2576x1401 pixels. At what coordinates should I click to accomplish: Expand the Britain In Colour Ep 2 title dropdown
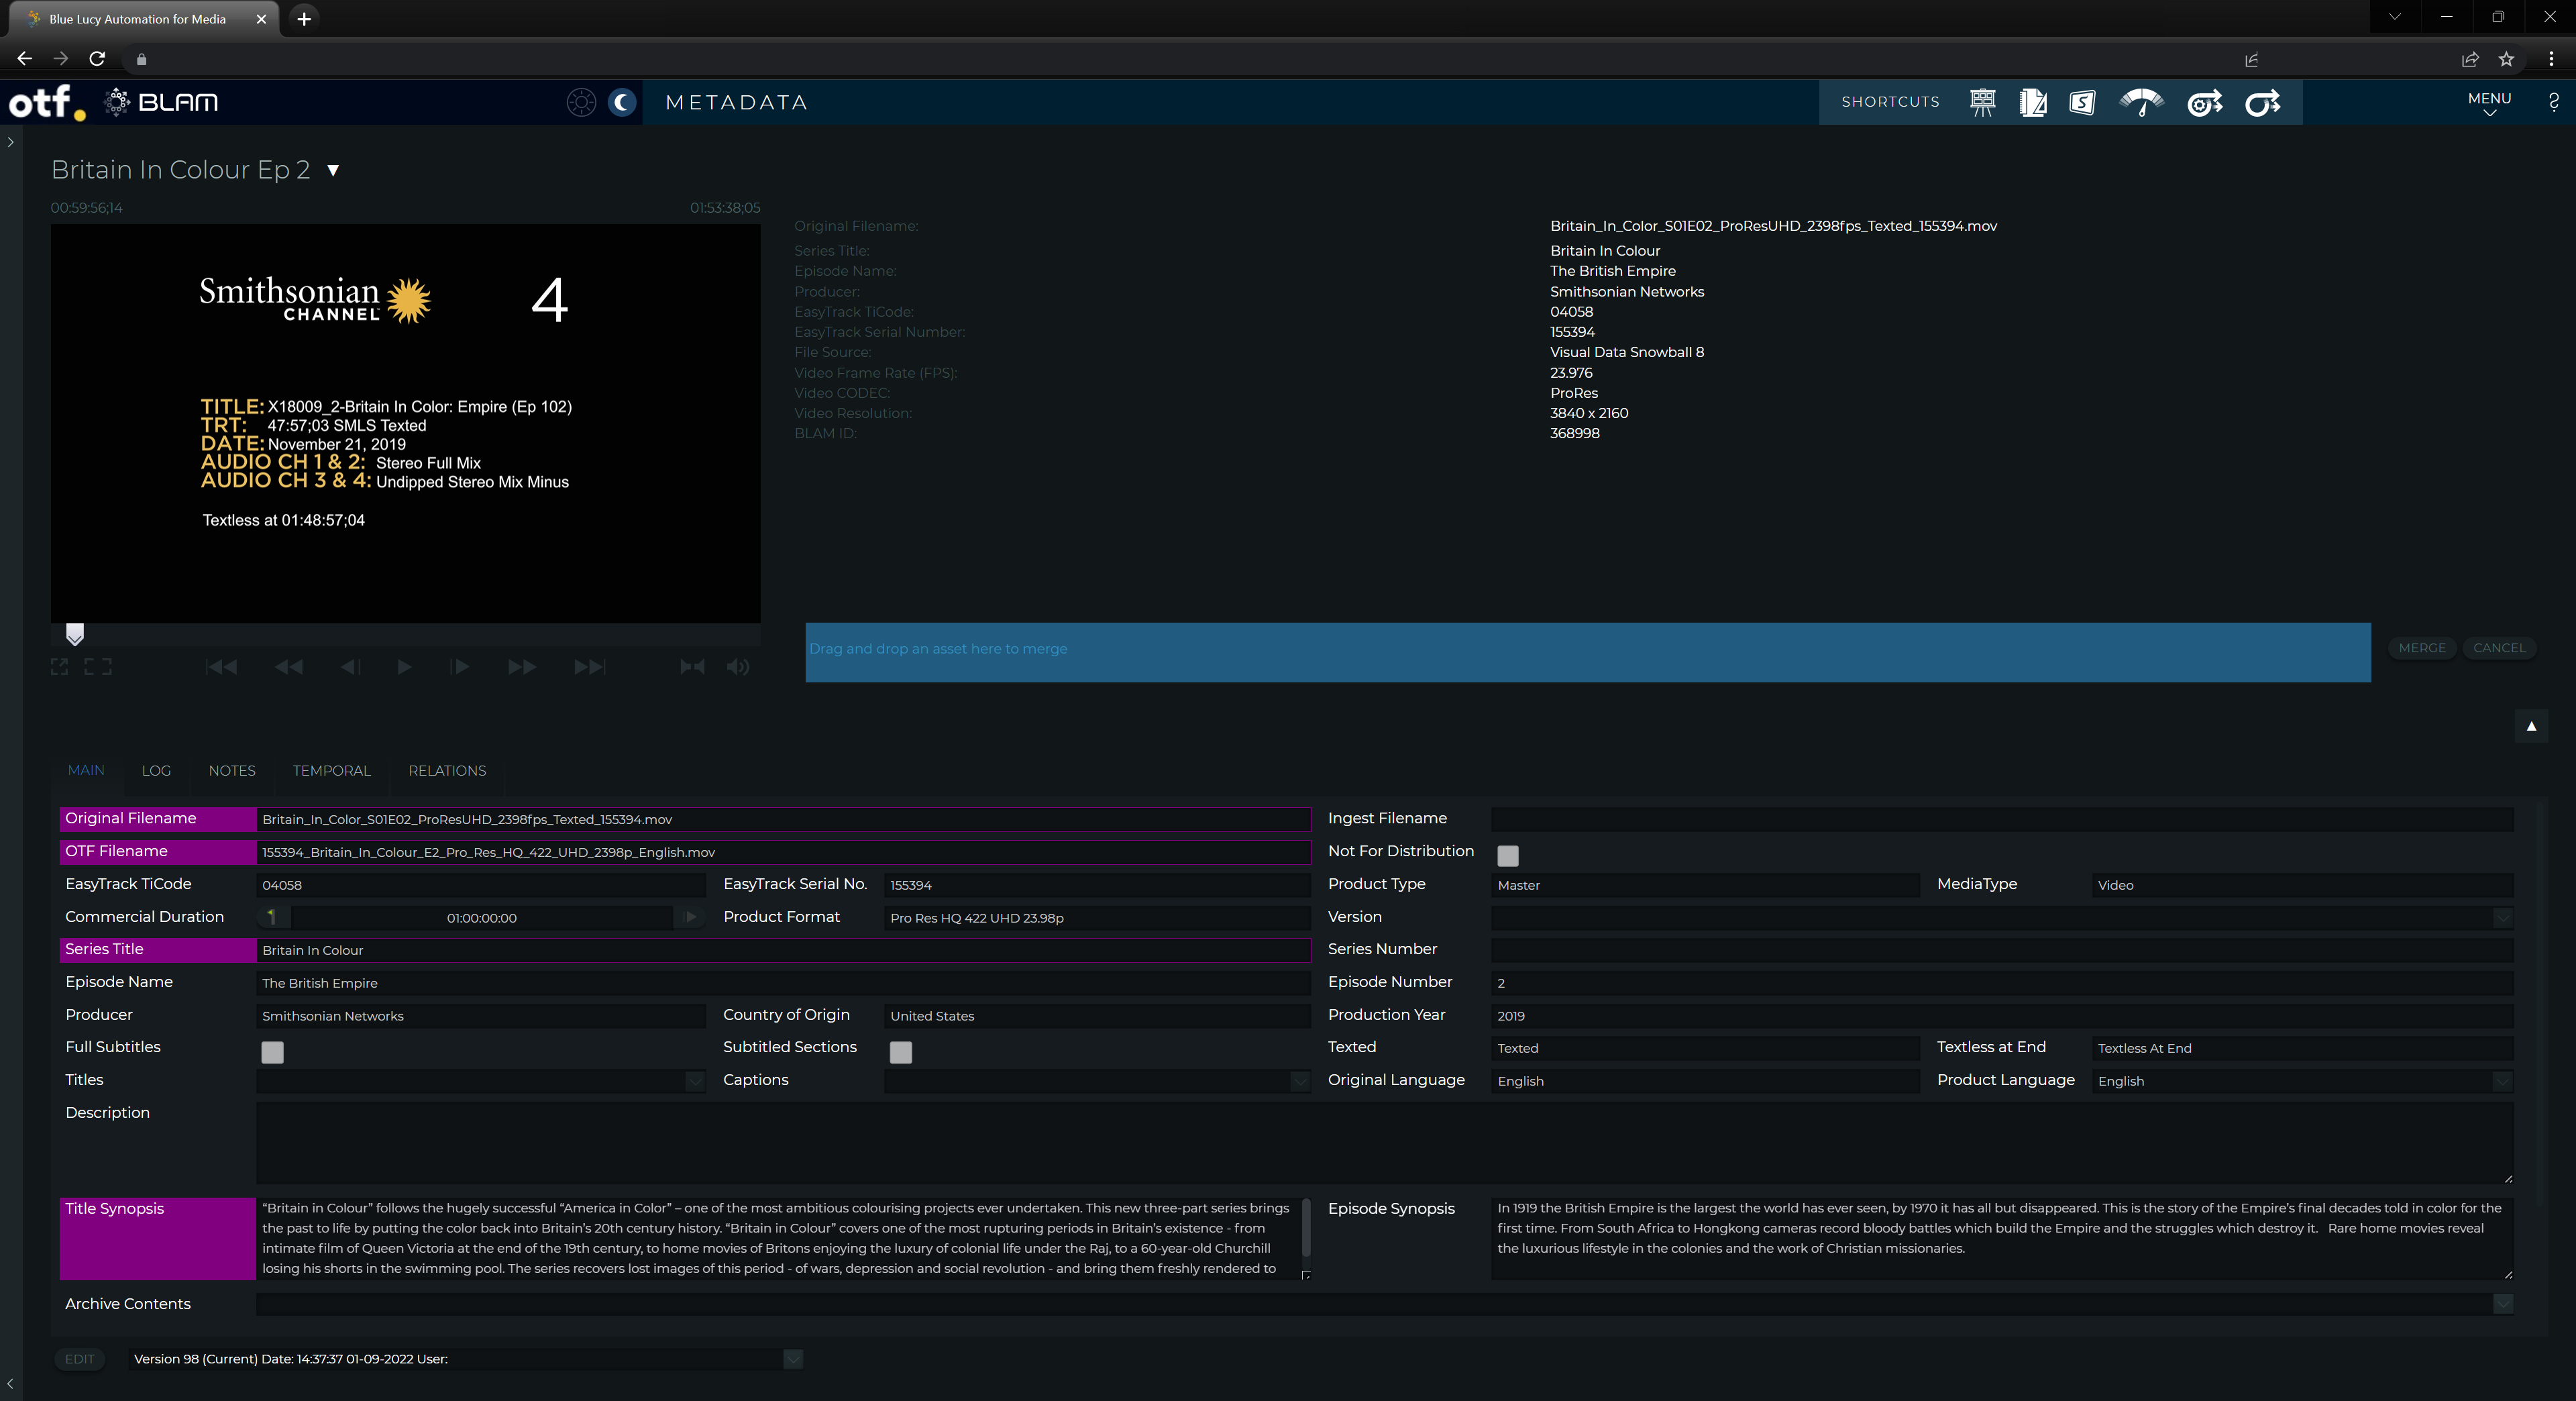point(333,170)
